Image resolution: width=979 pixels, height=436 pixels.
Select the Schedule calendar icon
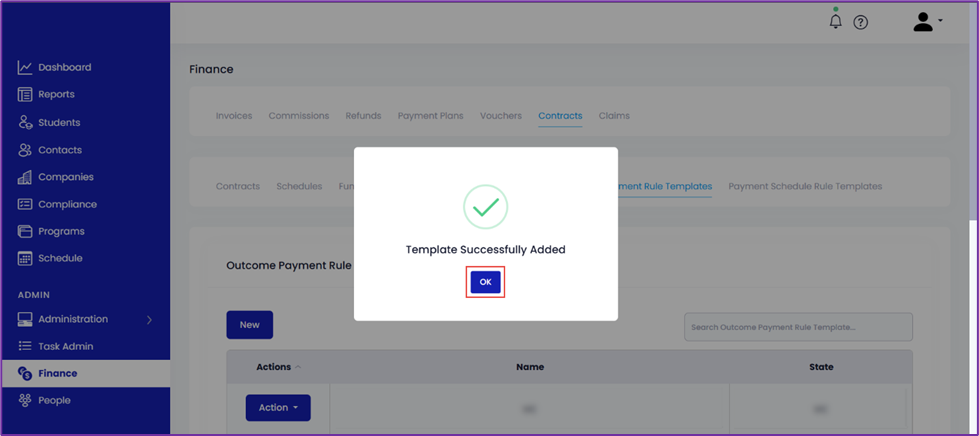click(24, 258)
